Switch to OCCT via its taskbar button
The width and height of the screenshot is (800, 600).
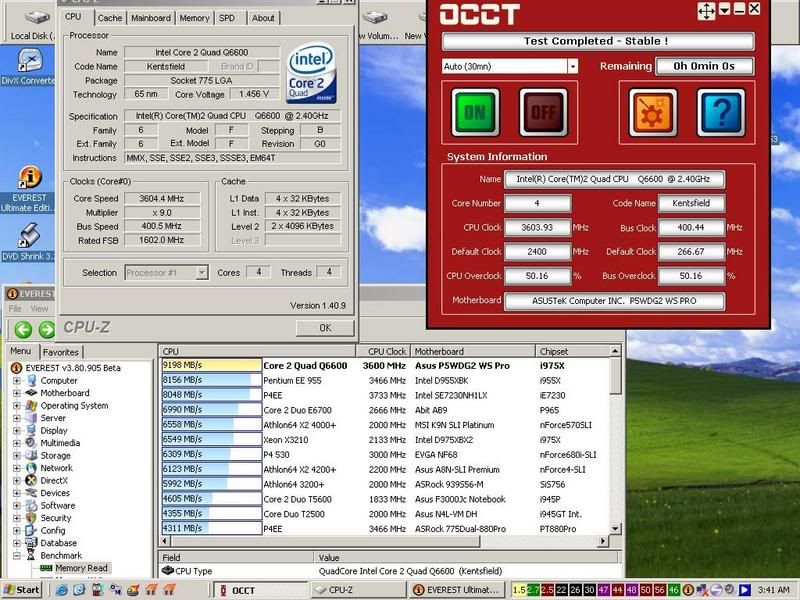pos(260,590)
